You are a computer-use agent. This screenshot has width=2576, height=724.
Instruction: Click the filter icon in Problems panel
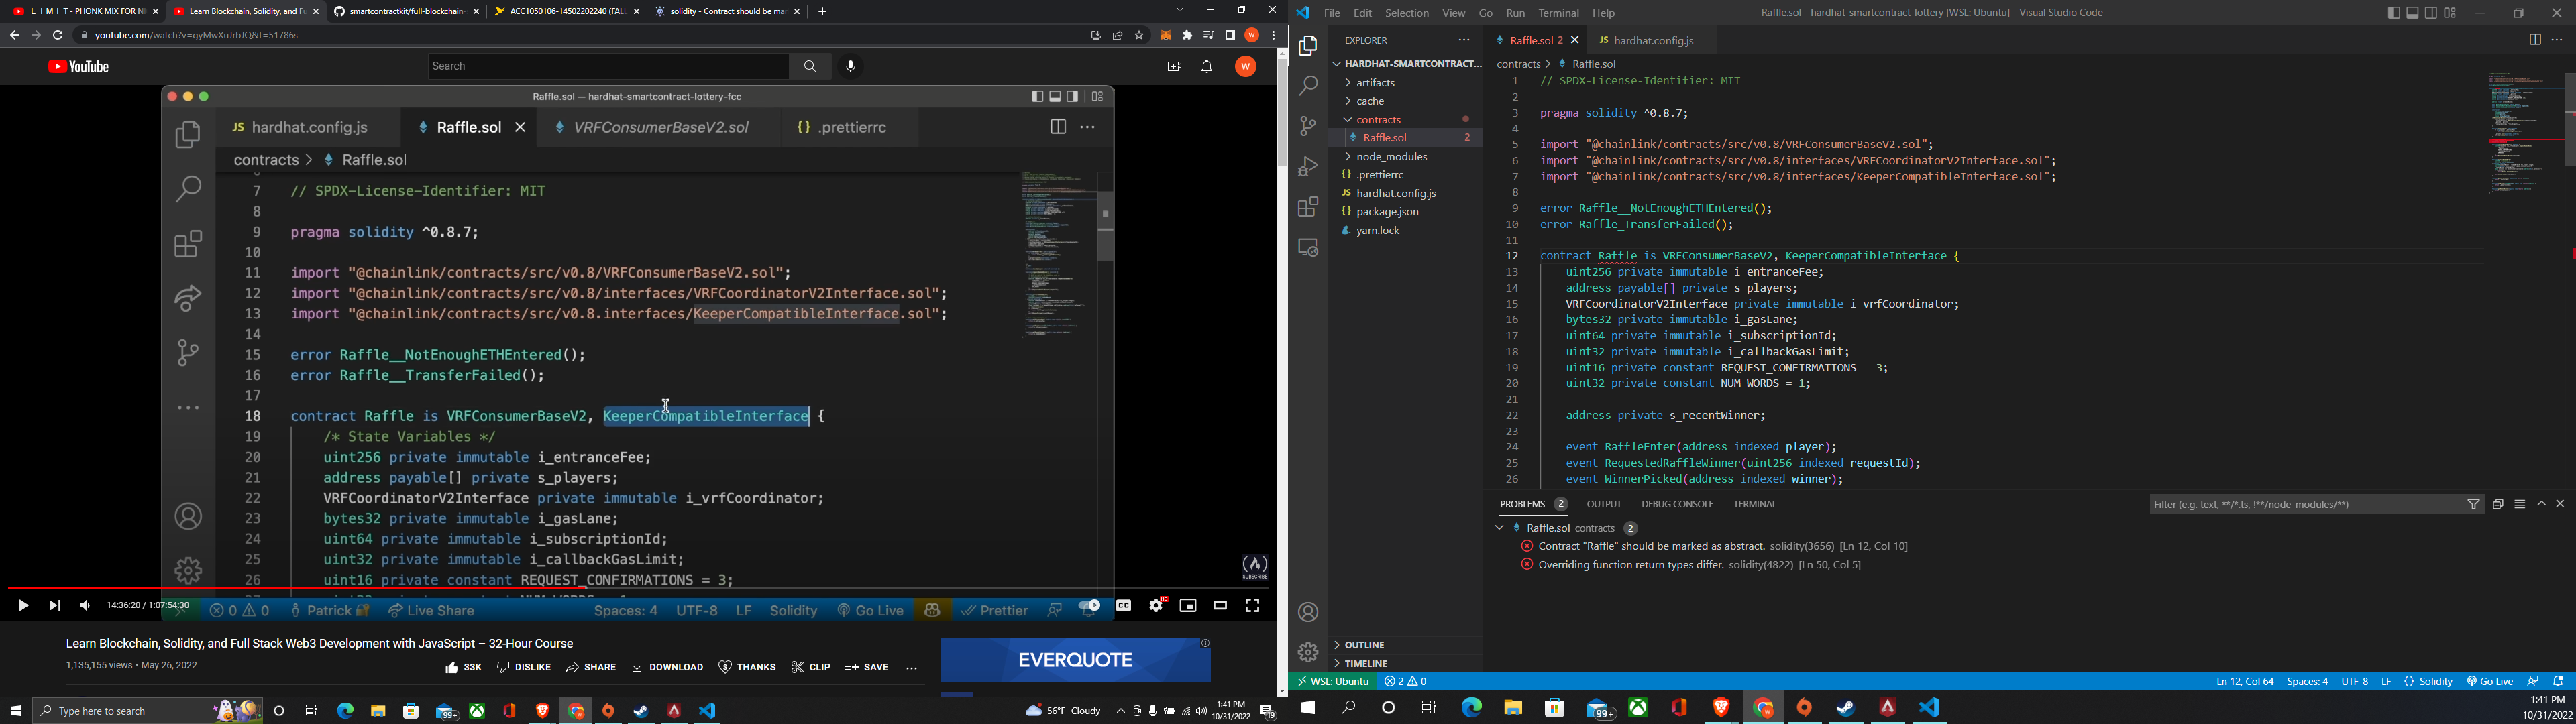click(x=2474, y=505)
